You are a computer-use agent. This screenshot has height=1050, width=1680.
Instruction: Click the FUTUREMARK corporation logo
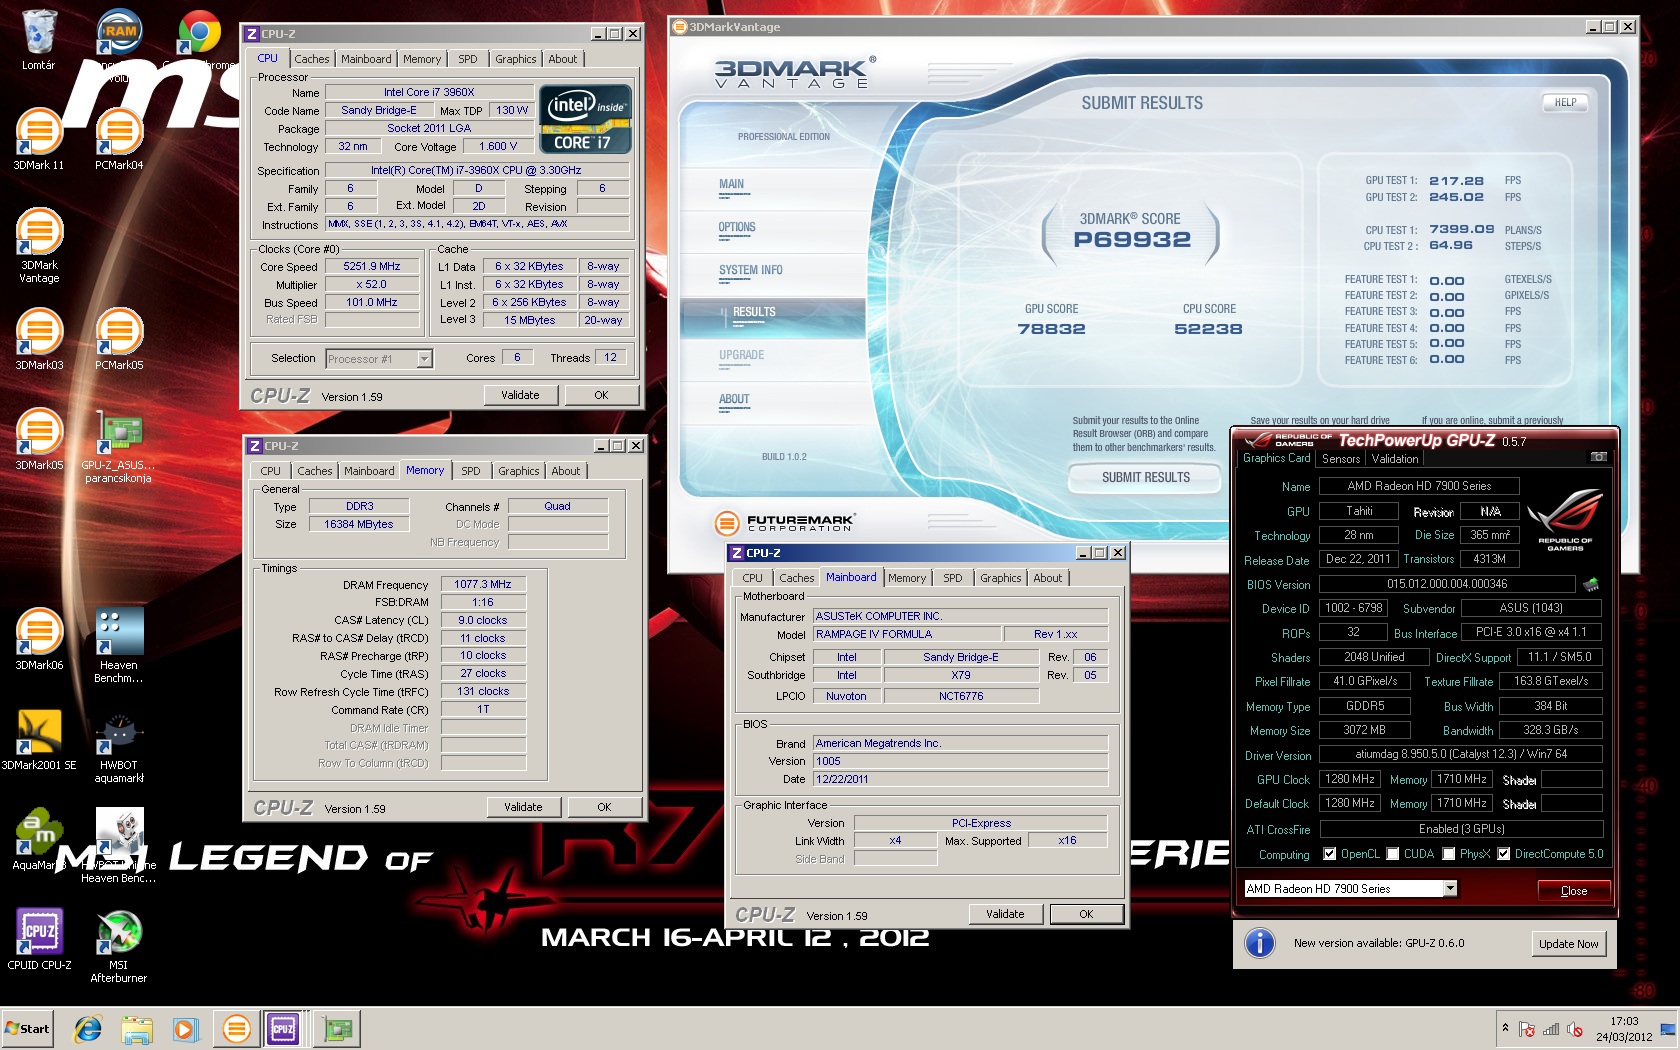785,522
